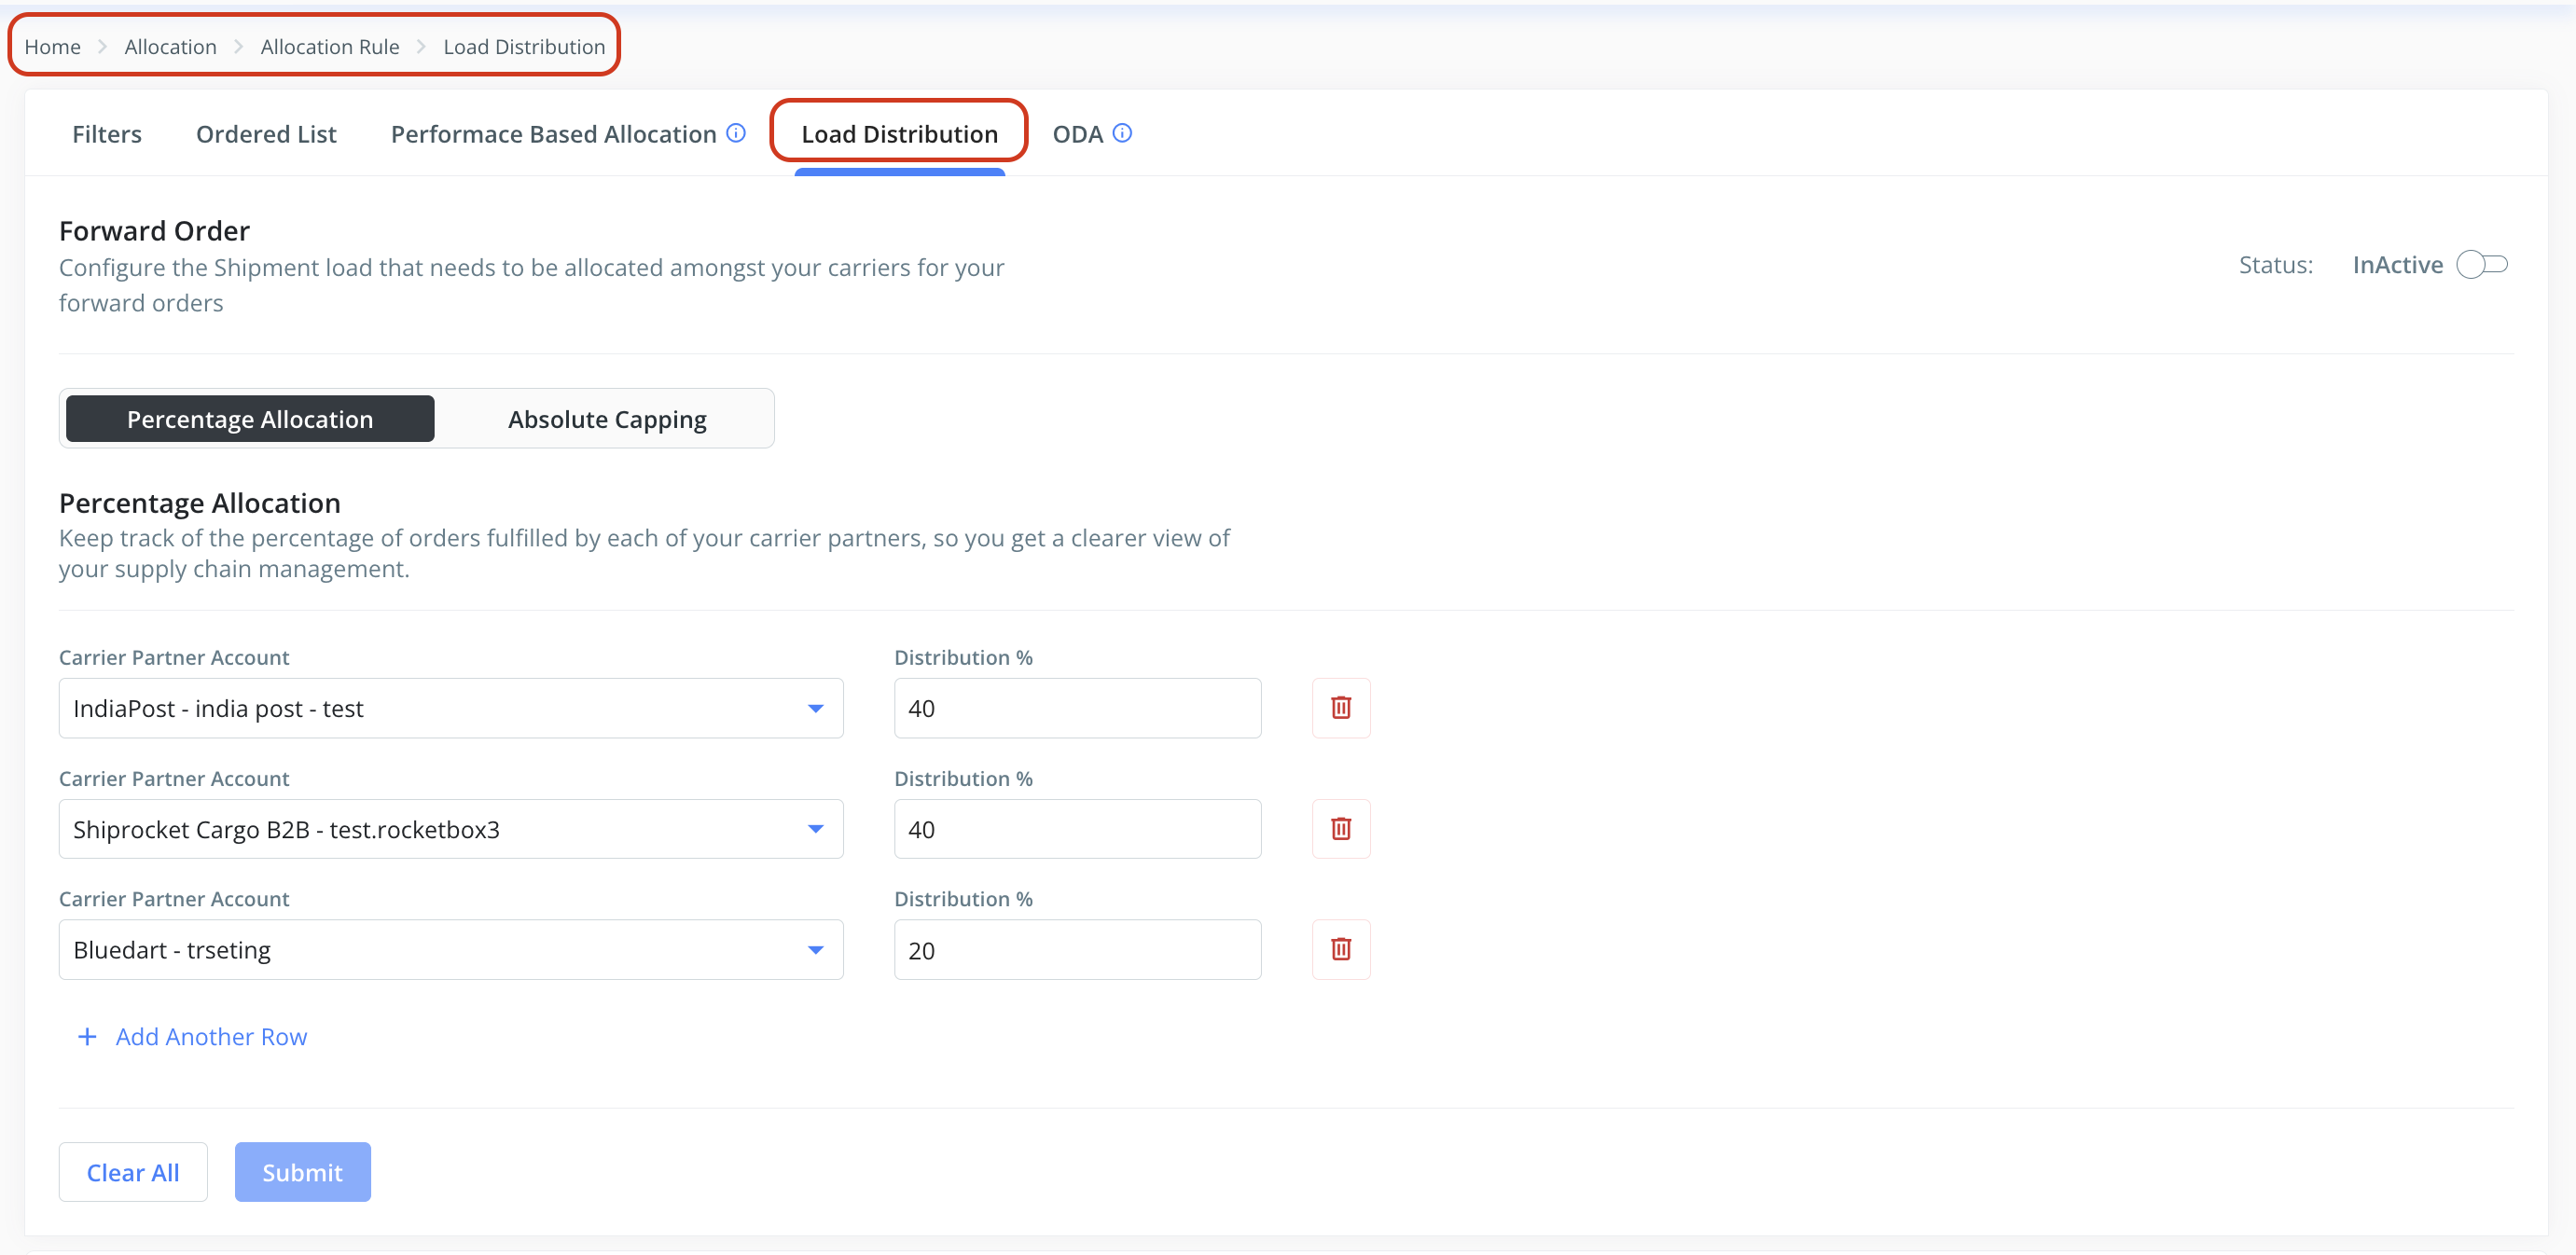2576x1255 pixels.
Task: Delete the IndiaPost carrier row
Action: 1340,708
